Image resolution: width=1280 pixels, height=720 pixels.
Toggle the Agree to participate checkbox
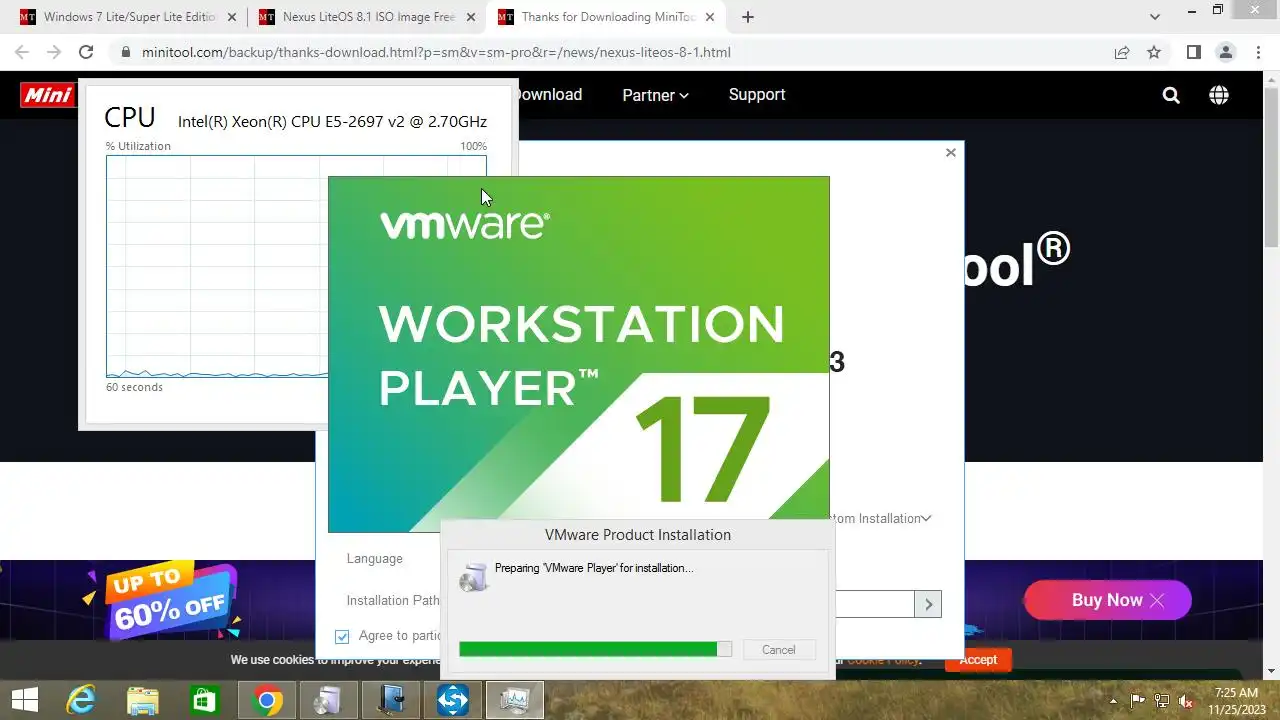tap(342, 636)
